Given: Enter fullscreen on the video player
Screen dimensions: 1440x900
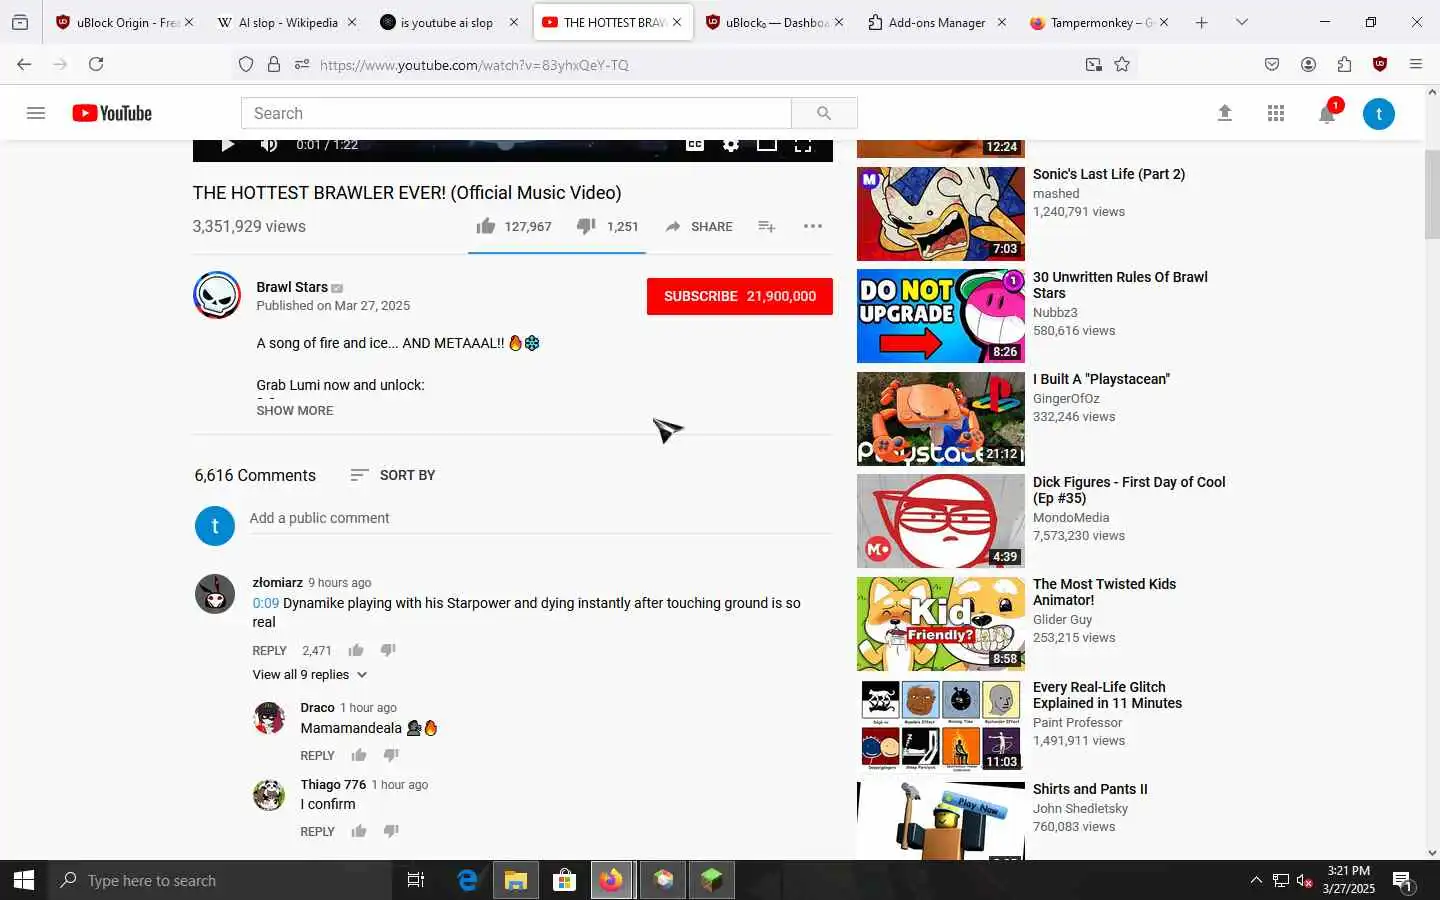Looking at the screenshot, I should (802, 145).
